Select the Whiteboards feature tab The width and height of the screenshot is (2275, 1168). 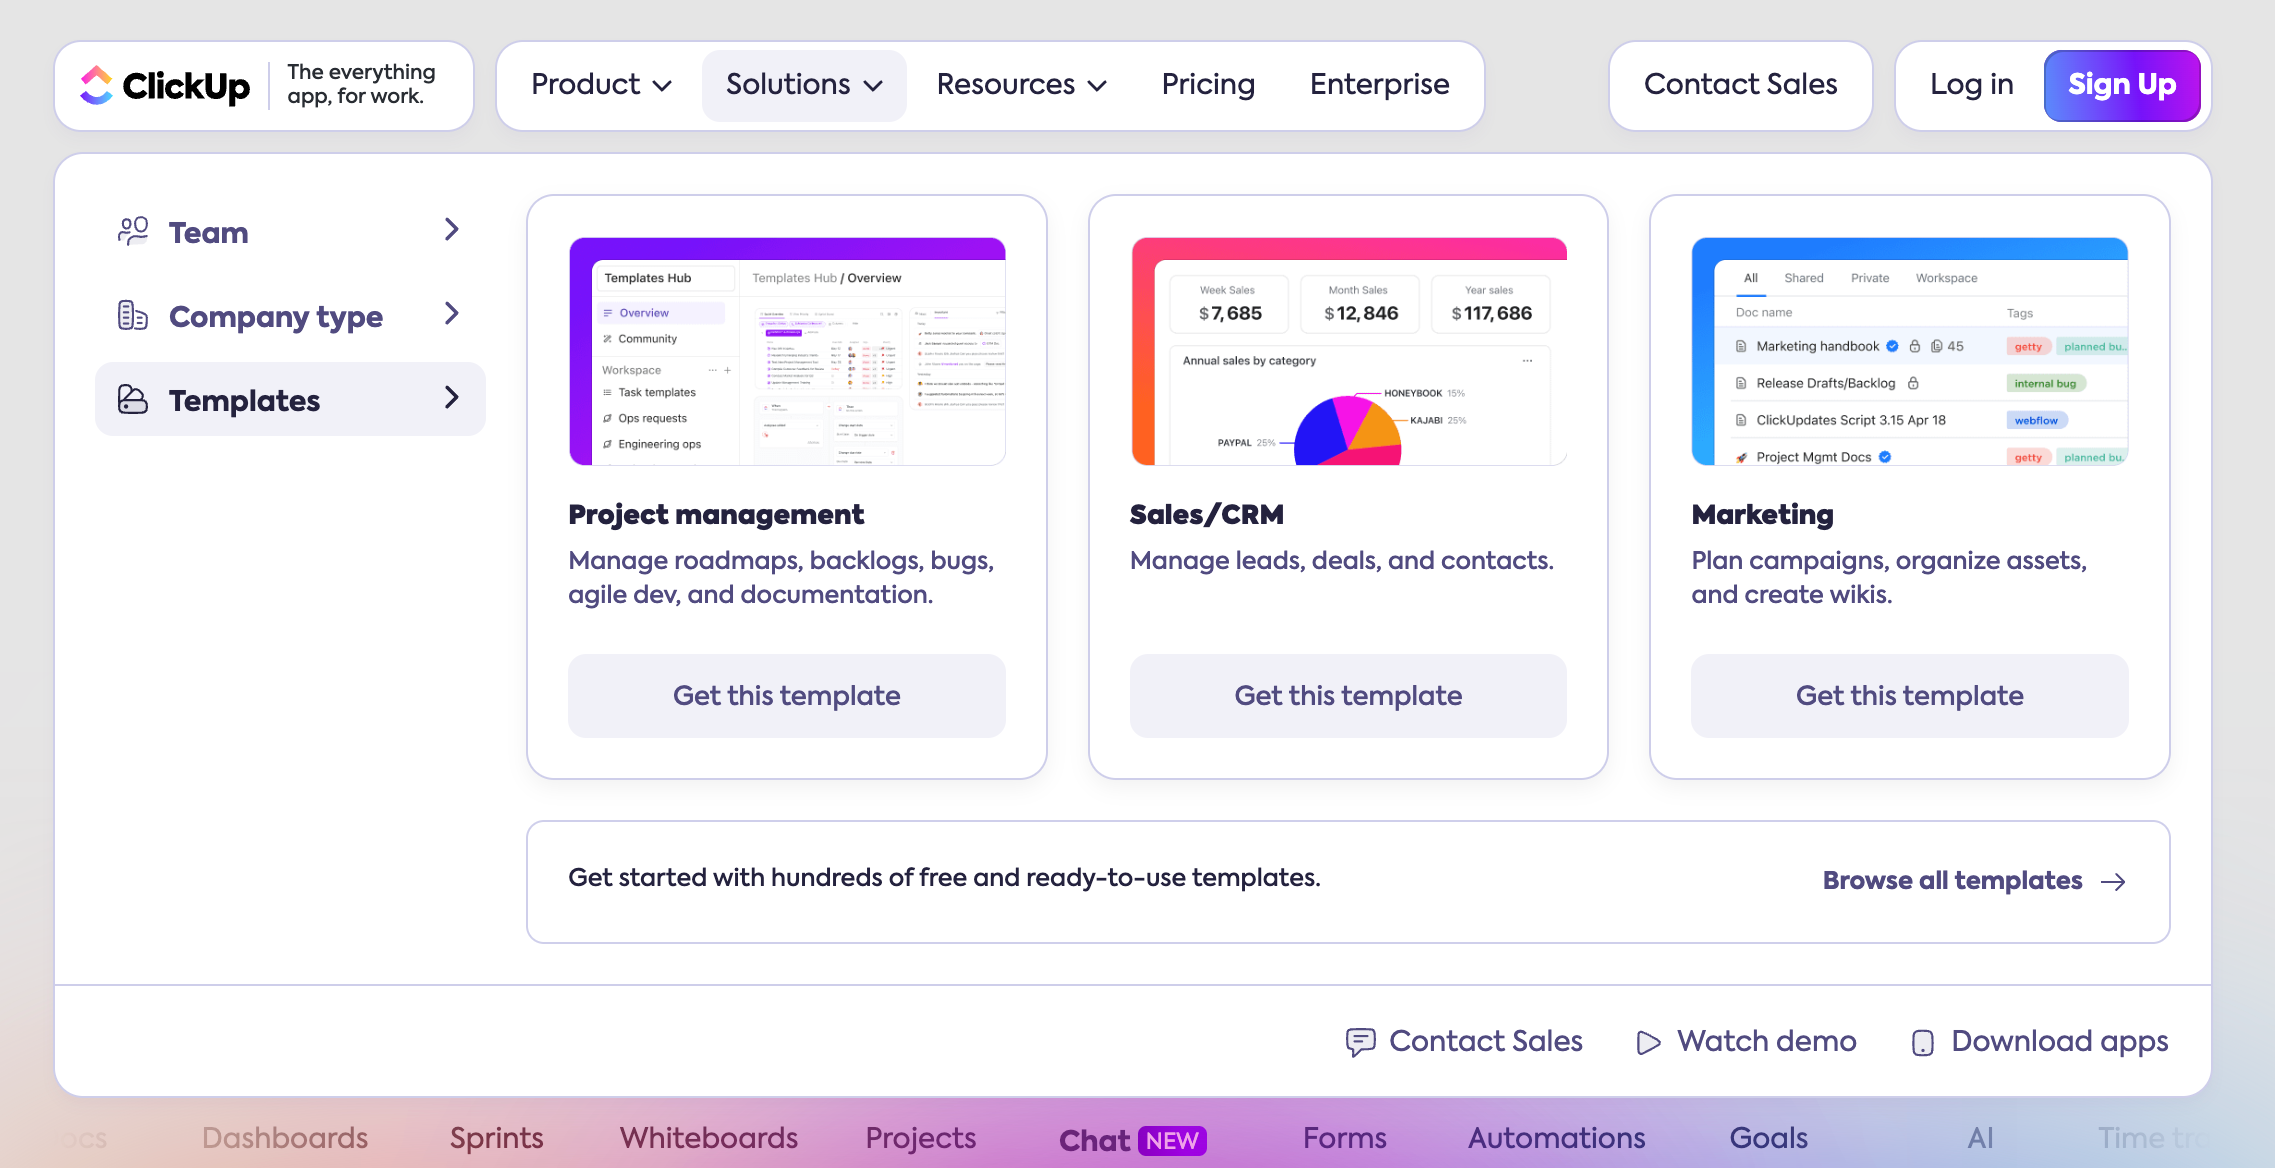click(x=708, y=1137)
